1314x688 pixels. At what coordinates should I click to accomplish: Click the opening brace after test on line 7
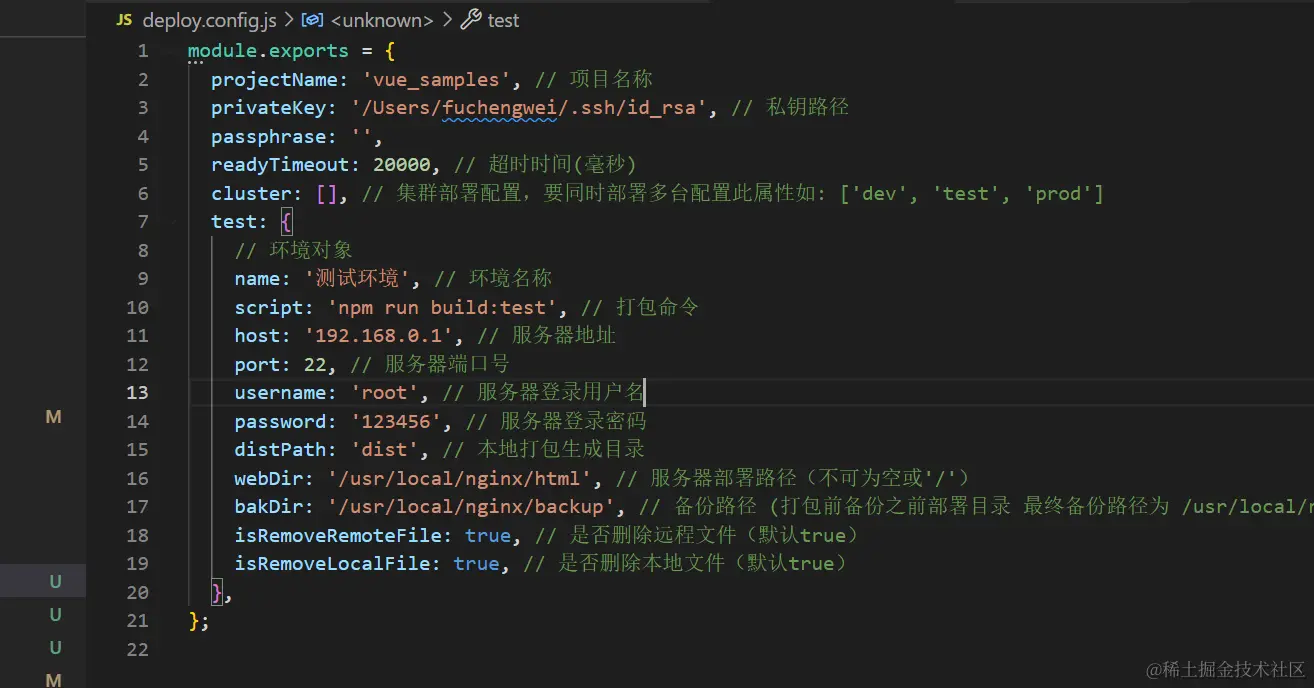285,221
